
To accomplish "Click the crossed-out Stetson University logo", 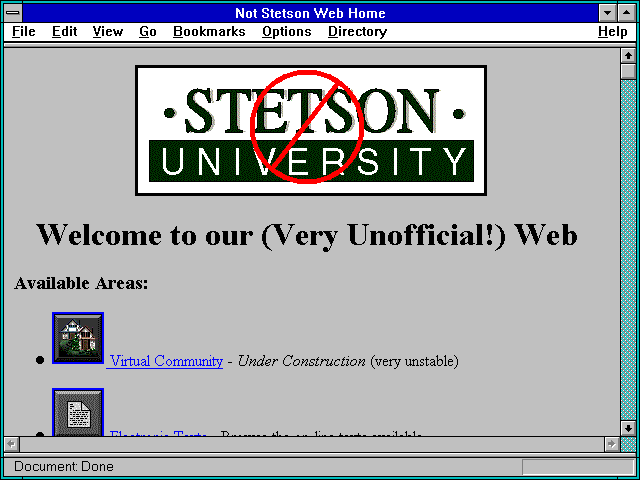I will pyautogui.click(x=311, y=130).
